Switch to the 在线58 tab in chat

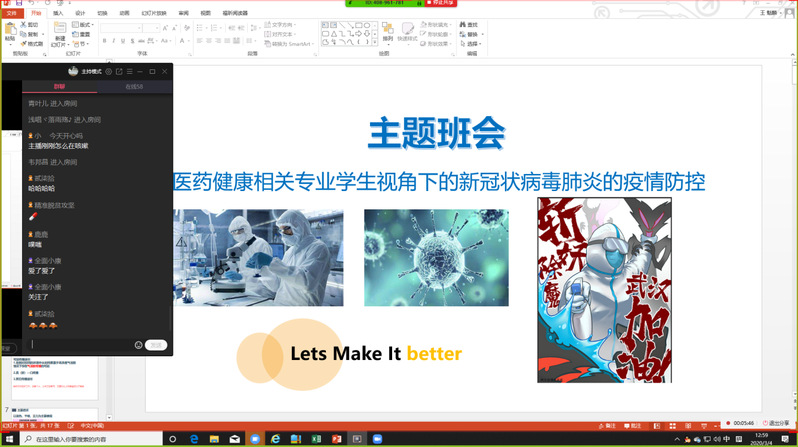coord(135,87)
